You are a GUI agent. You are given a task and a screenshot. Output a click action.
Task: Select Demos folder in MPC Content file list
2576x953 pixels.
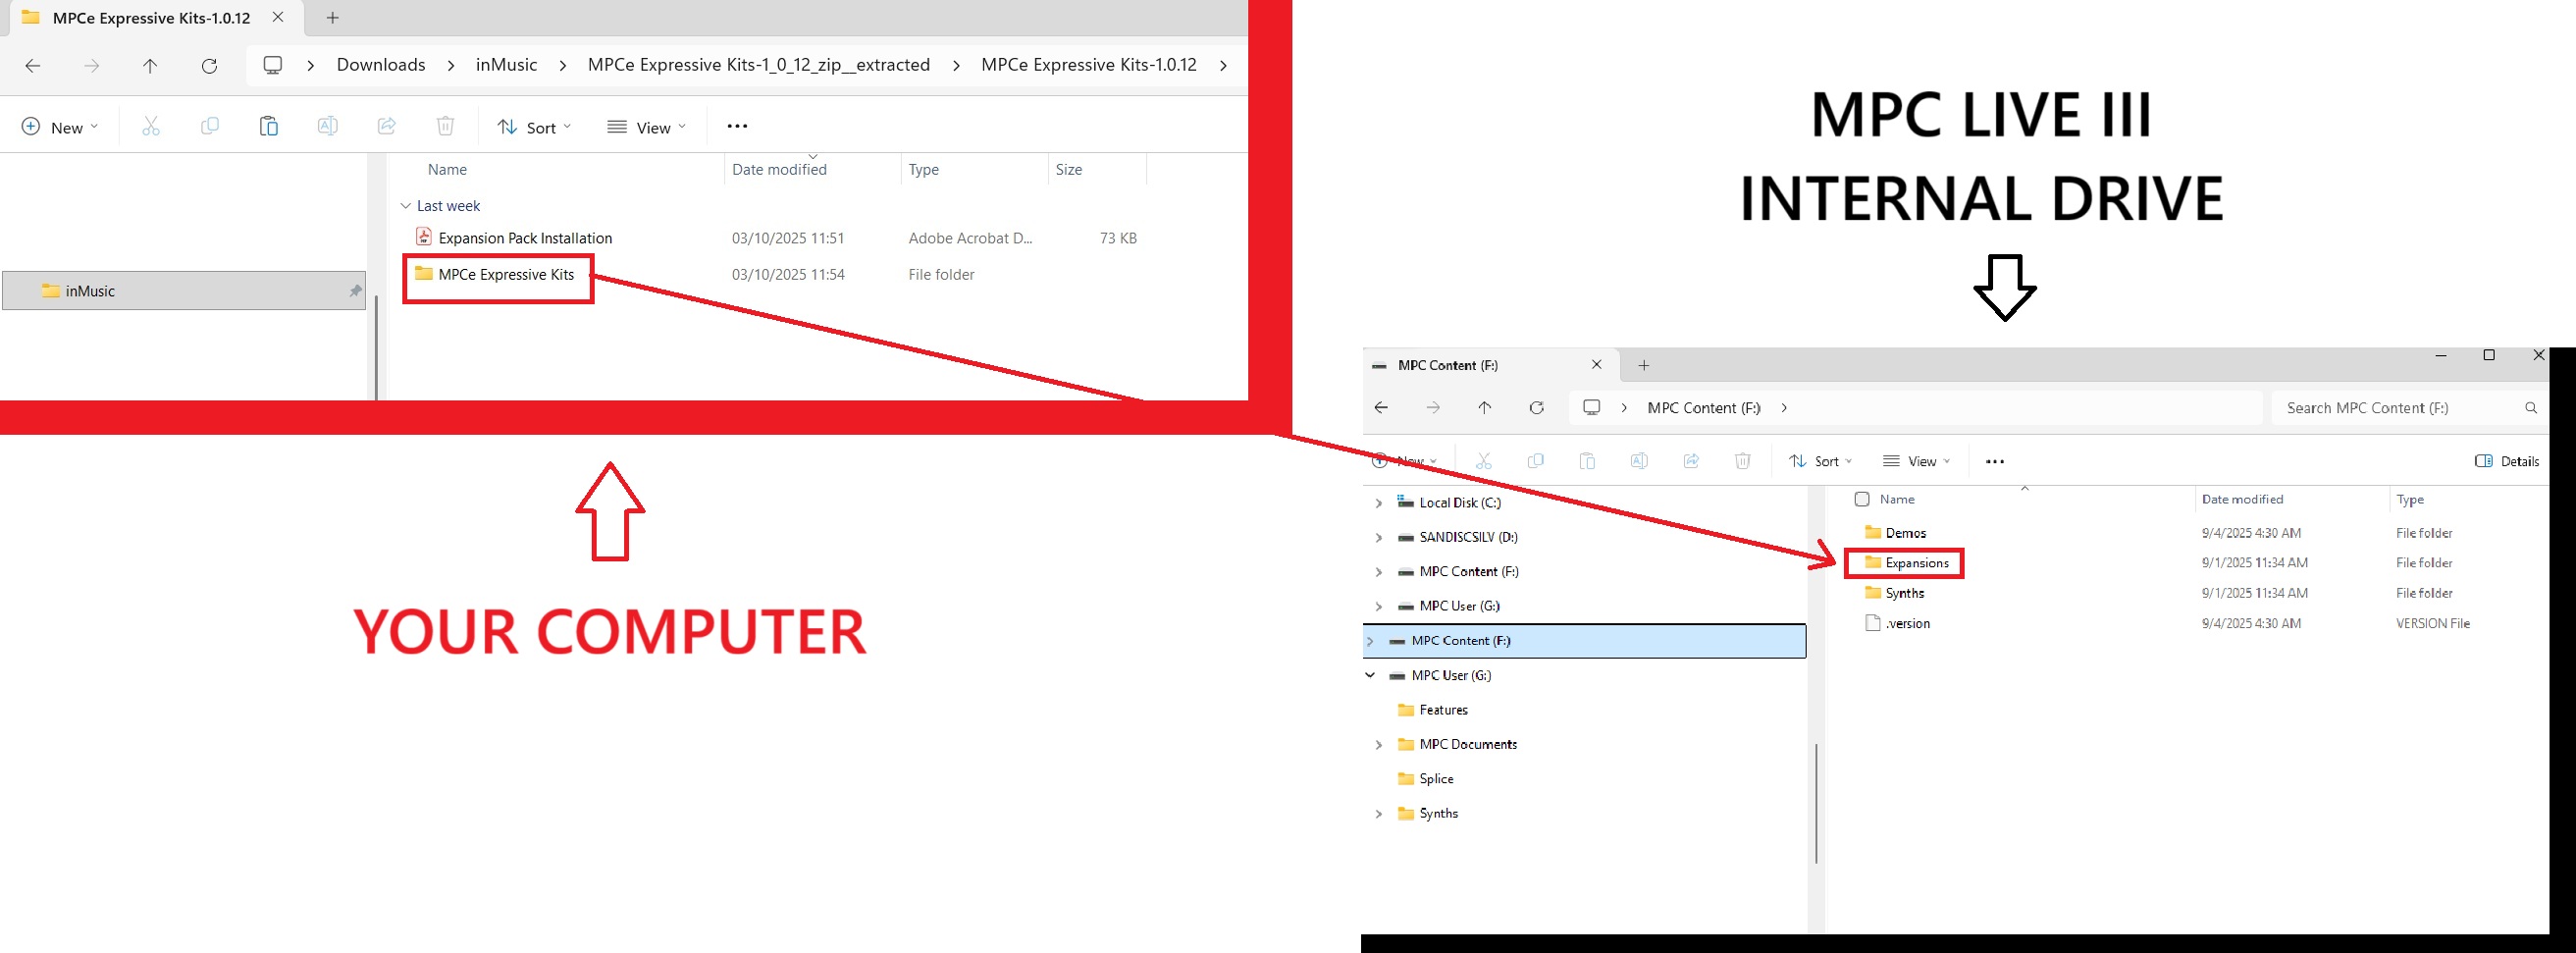point(1896,533)
